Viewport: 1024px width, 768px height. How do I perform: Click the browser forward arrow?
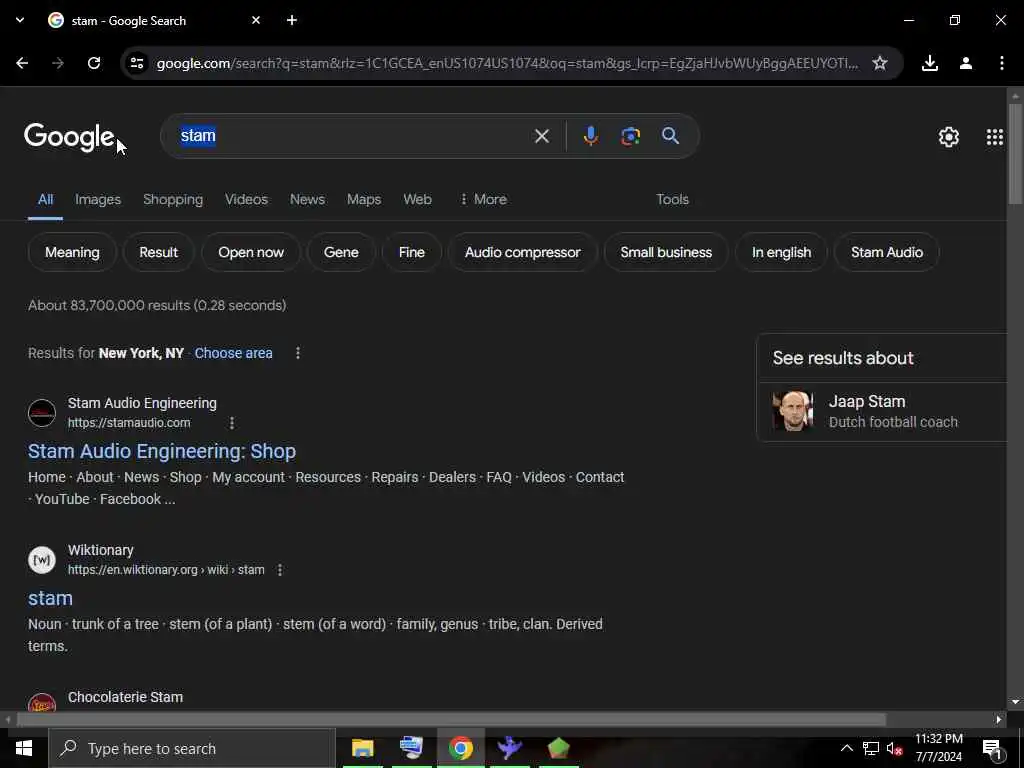pos(58,63)
